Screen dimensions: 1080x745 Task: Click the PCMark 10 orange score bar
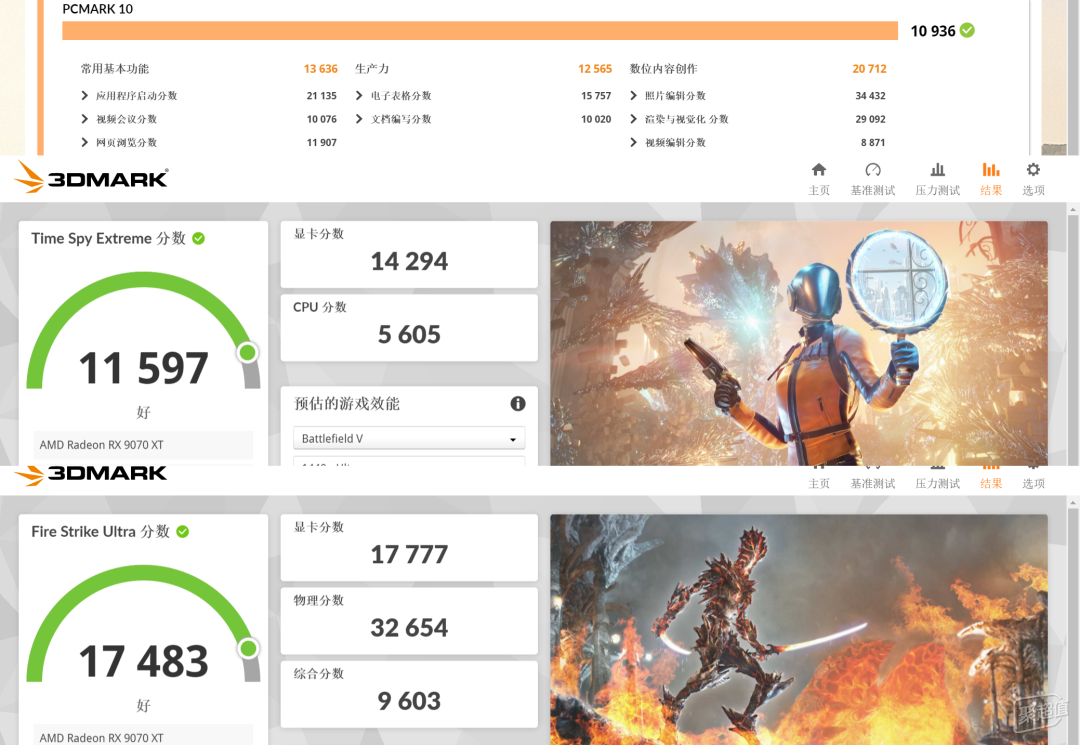point(480,30)
